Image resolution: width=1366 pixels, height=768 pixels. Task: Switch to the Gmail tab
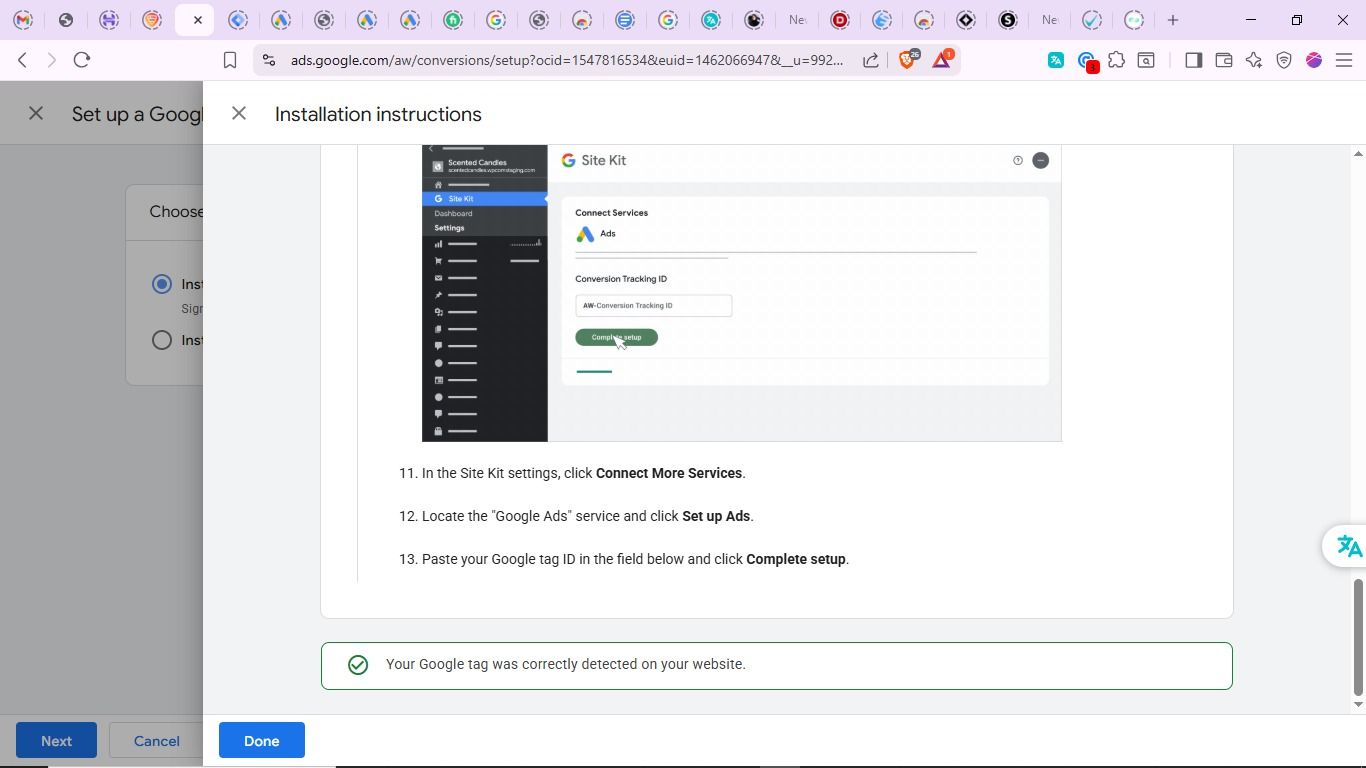23,20
